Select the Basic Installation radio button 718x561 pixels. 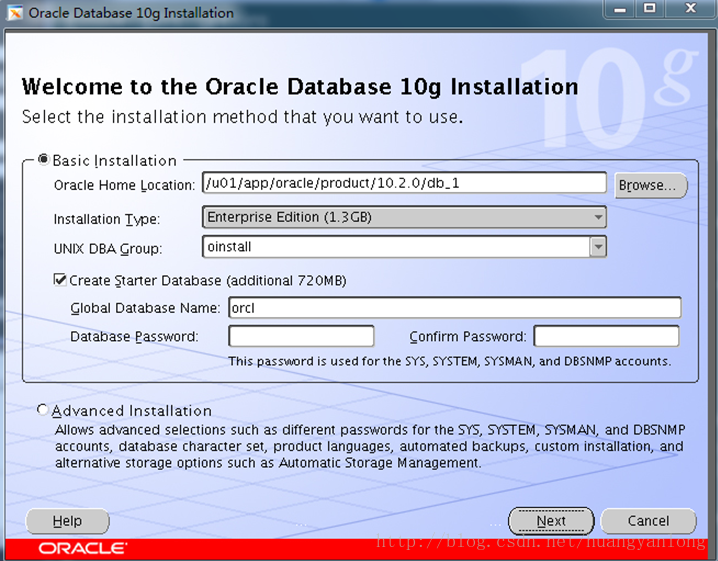[44, 159]
